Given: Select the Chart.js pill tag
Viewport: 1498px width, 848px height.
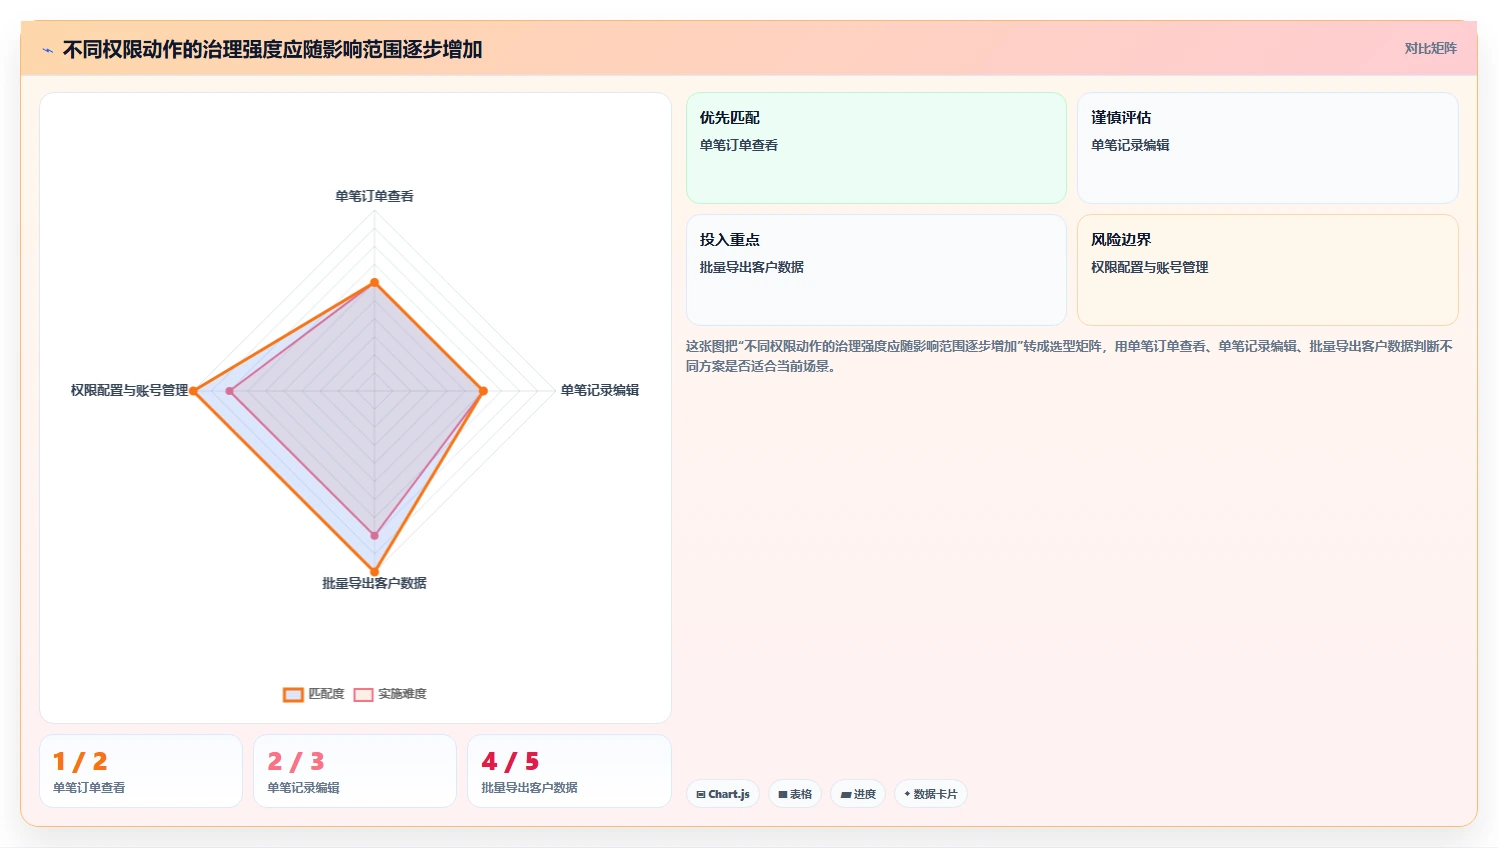Looking at the screenshot, I should pyautogui.click(x=723, y=794).
